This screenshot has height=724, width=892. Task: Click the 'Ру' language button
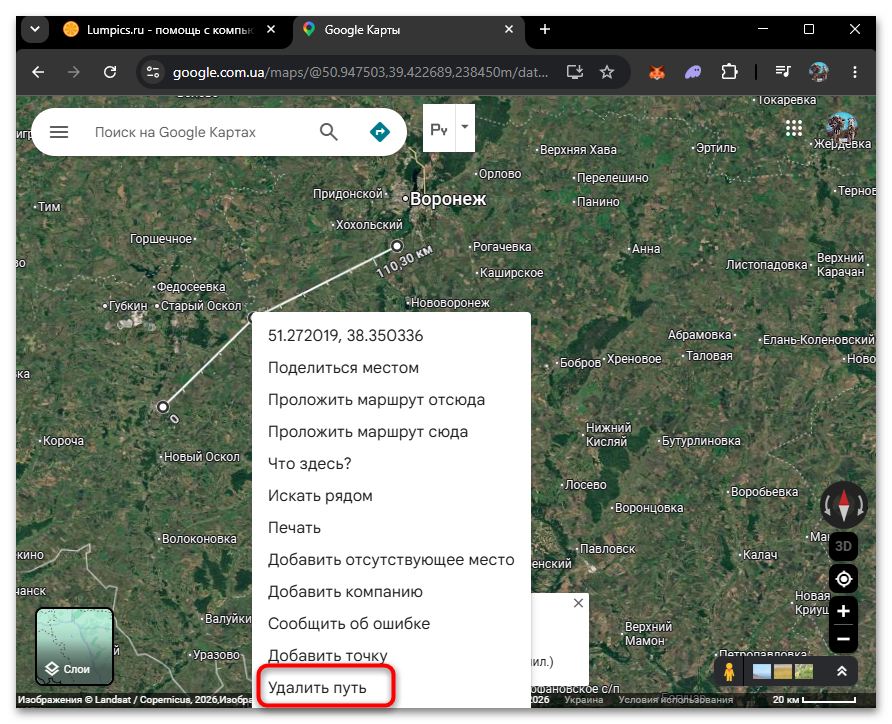(x=439, y=129)
